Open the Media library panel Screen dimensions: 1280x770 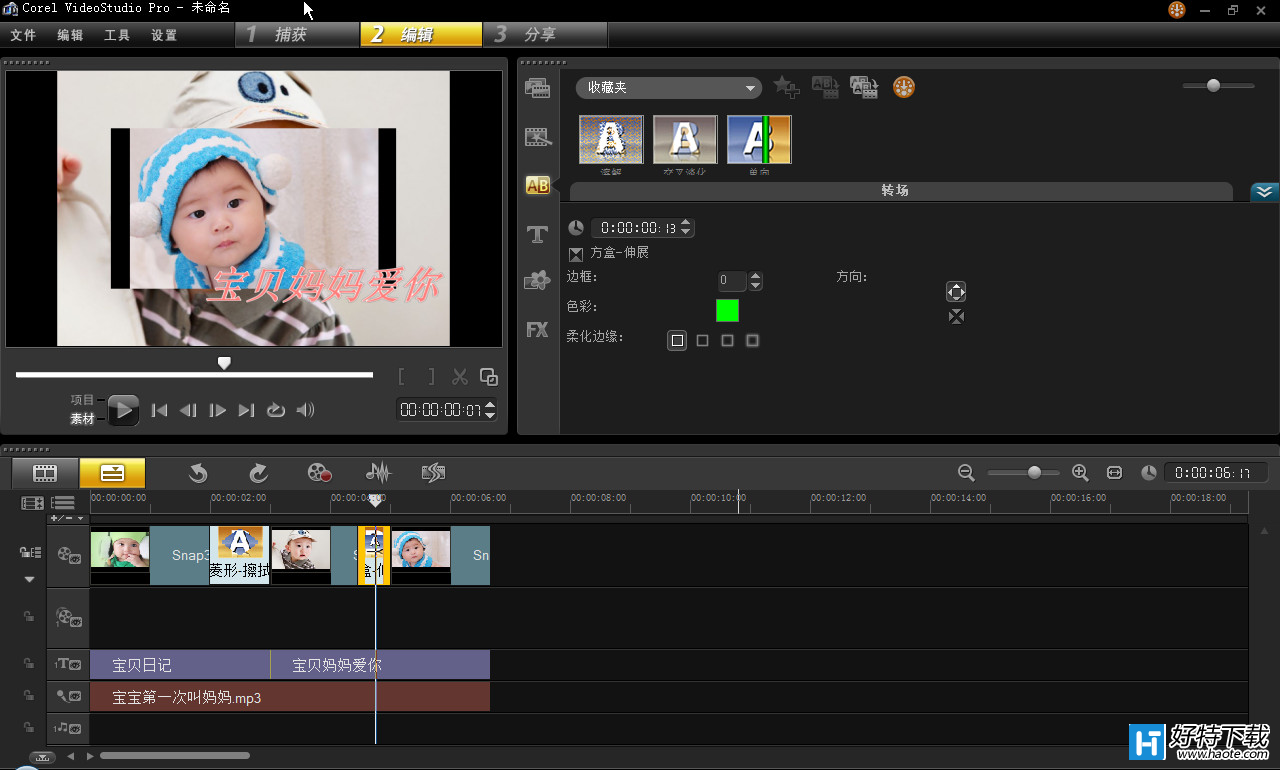pyautogui.click(x=538, y=88)
